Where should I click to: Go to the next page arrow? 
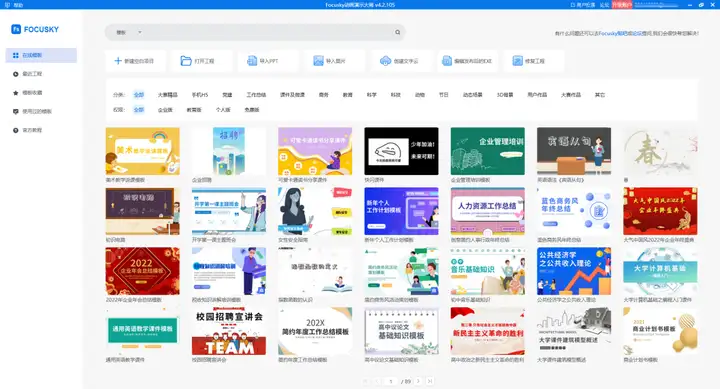tap(418, 381)
